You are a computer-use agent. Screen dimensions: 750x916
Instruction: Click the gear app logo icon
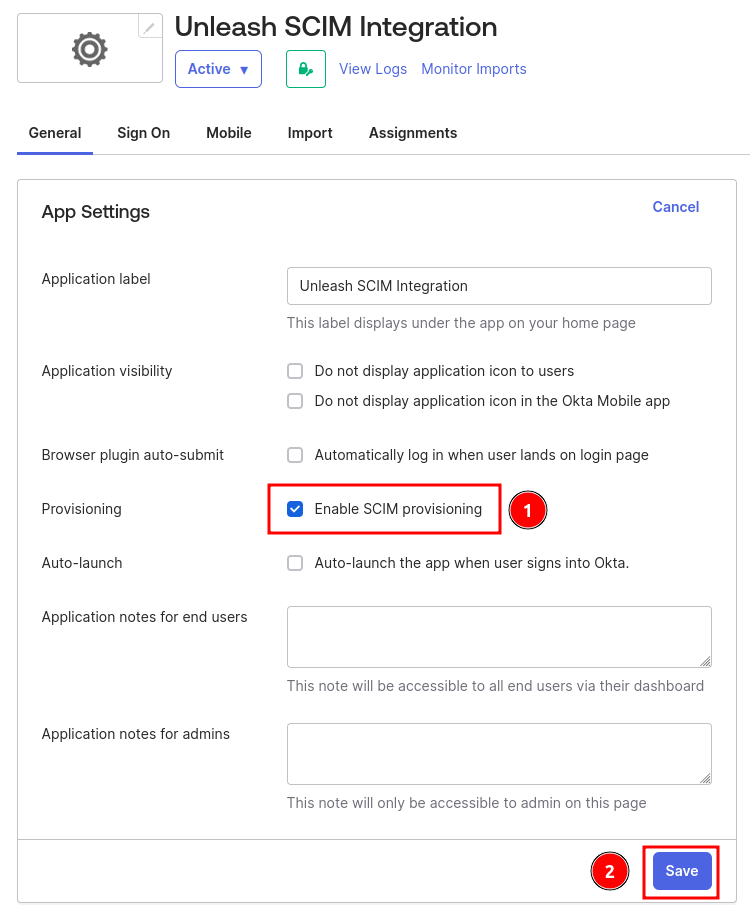(x=90, y=49)
